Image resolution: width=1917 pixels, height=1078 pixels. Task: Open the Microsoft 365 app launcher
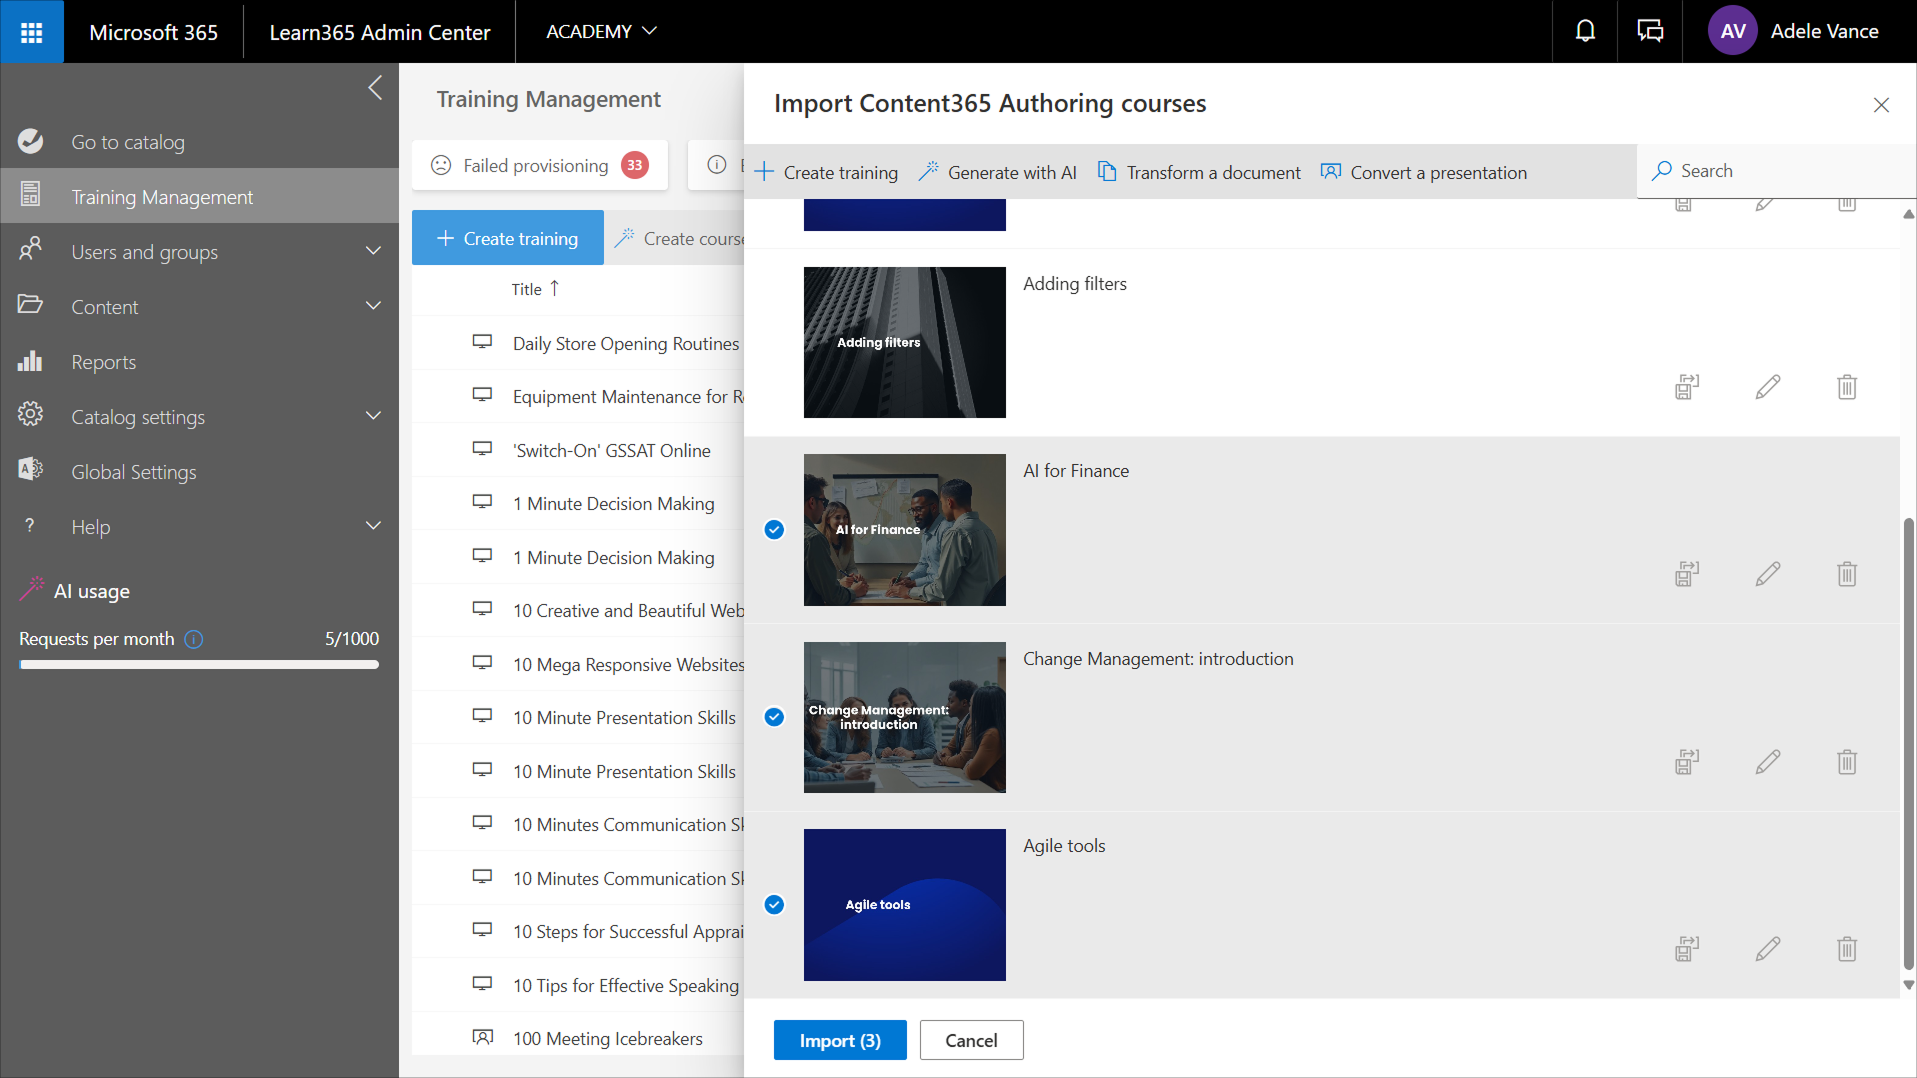coord(32,32)
